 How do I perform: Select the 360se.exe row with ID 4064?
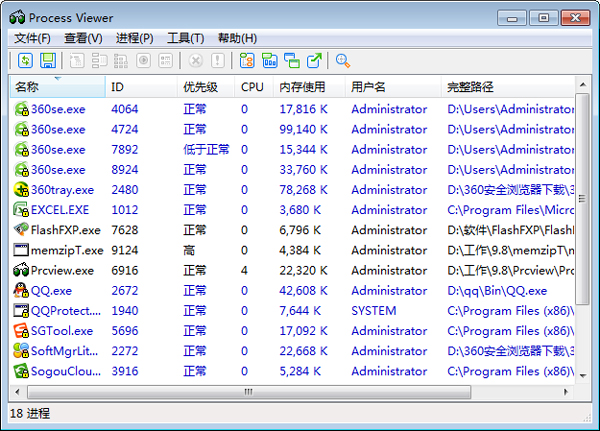tap(292, 109)
